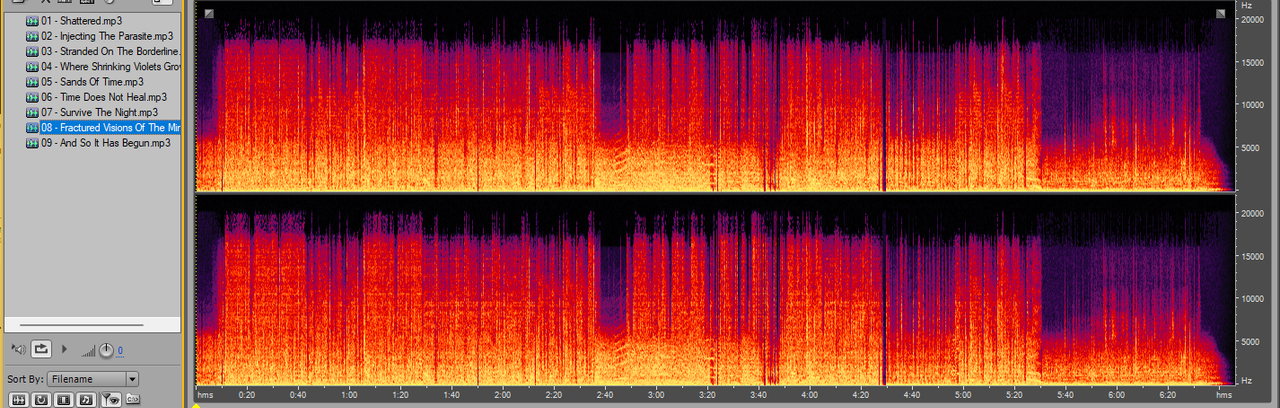This screenshot has height=408, width=1280.
Task: Click the top-left corner handle of spectral display
Action: 208,13
